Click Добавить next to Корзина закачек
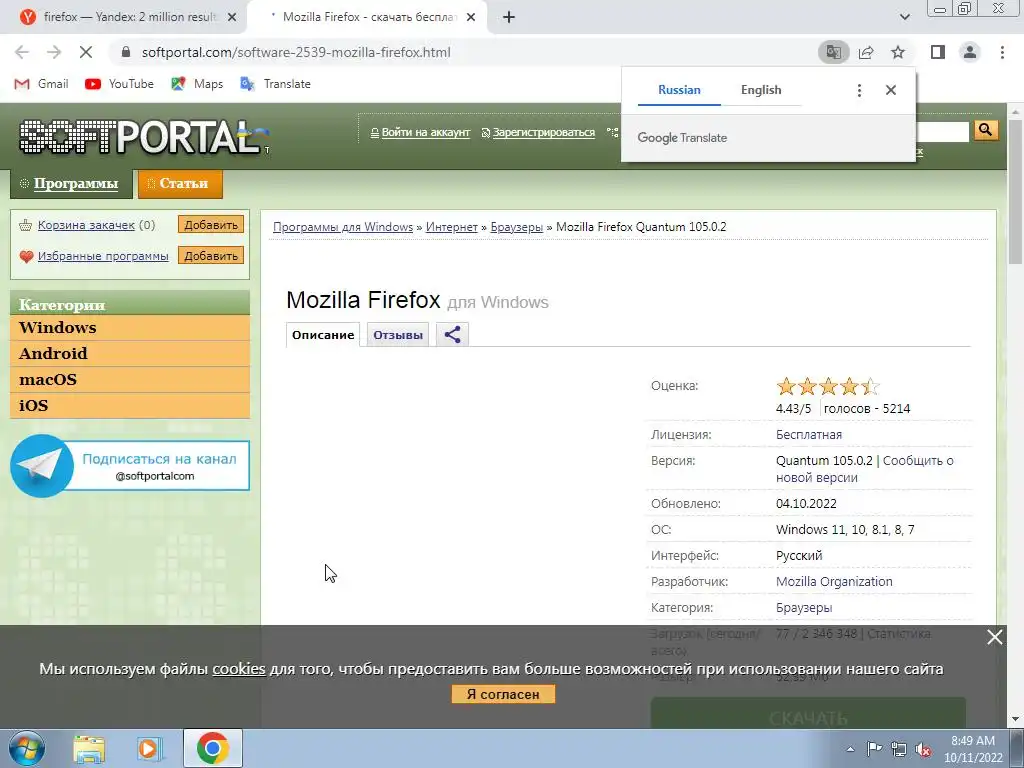The height and width of the screenshot is (768, 1024). tap(211, 225)
